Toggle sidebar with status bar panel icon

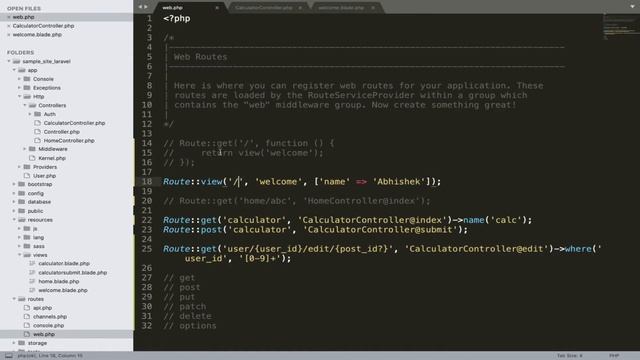[x=9, y=356]
